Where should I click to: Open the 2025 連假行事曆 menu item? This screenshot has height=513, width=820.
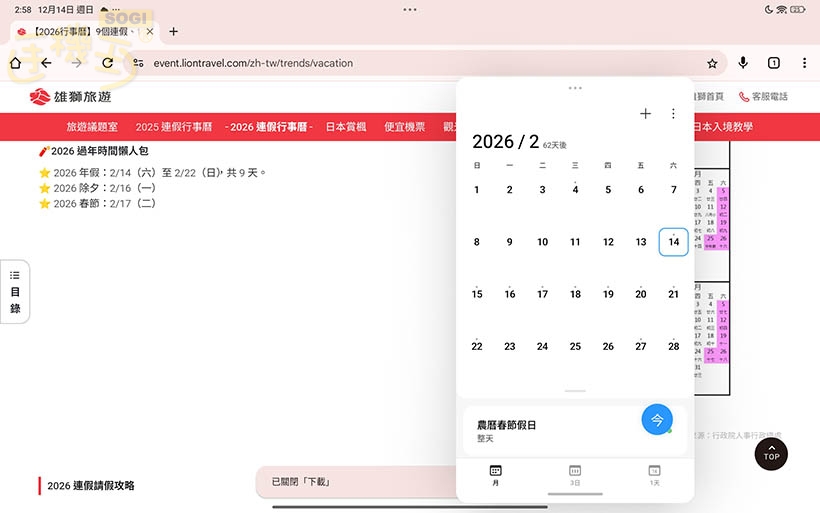tap(174, 127)
